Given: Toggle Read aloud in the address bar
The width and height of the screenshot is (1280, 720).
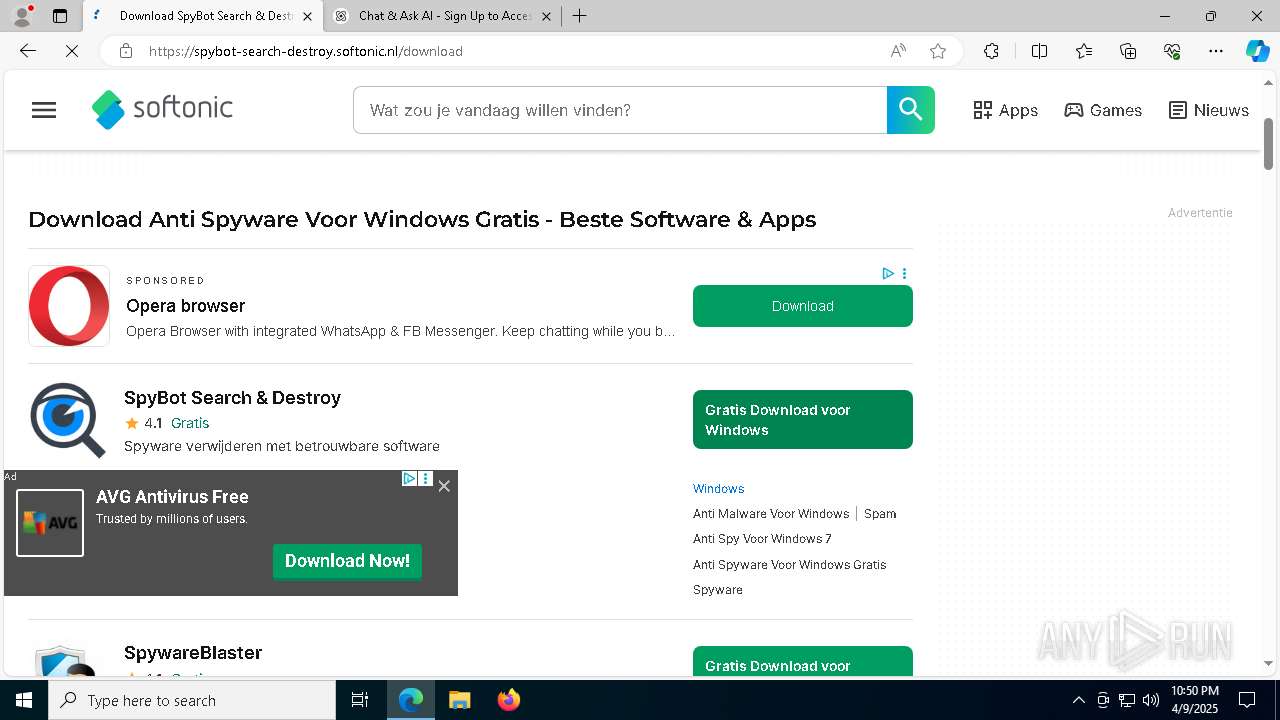Looking at the screenshot, I should [x=898, y=51].
